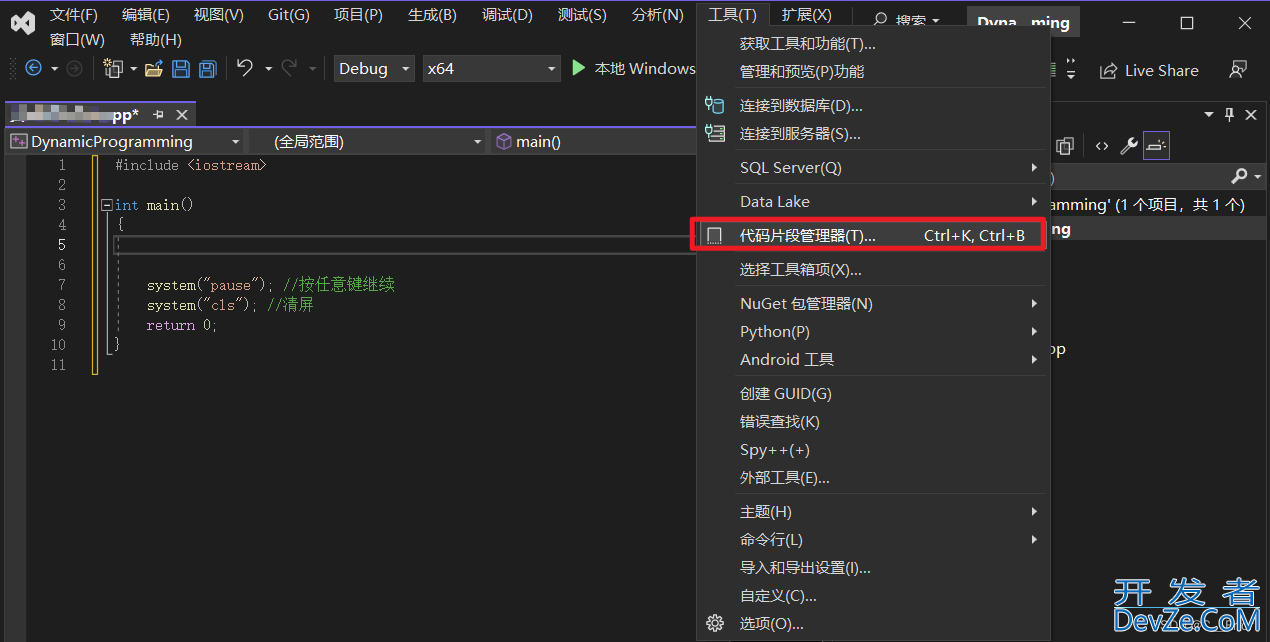Toggle the Preview Selected Items icon
This screenshot has width=1270, height=642.
[x=1156, y=146]
